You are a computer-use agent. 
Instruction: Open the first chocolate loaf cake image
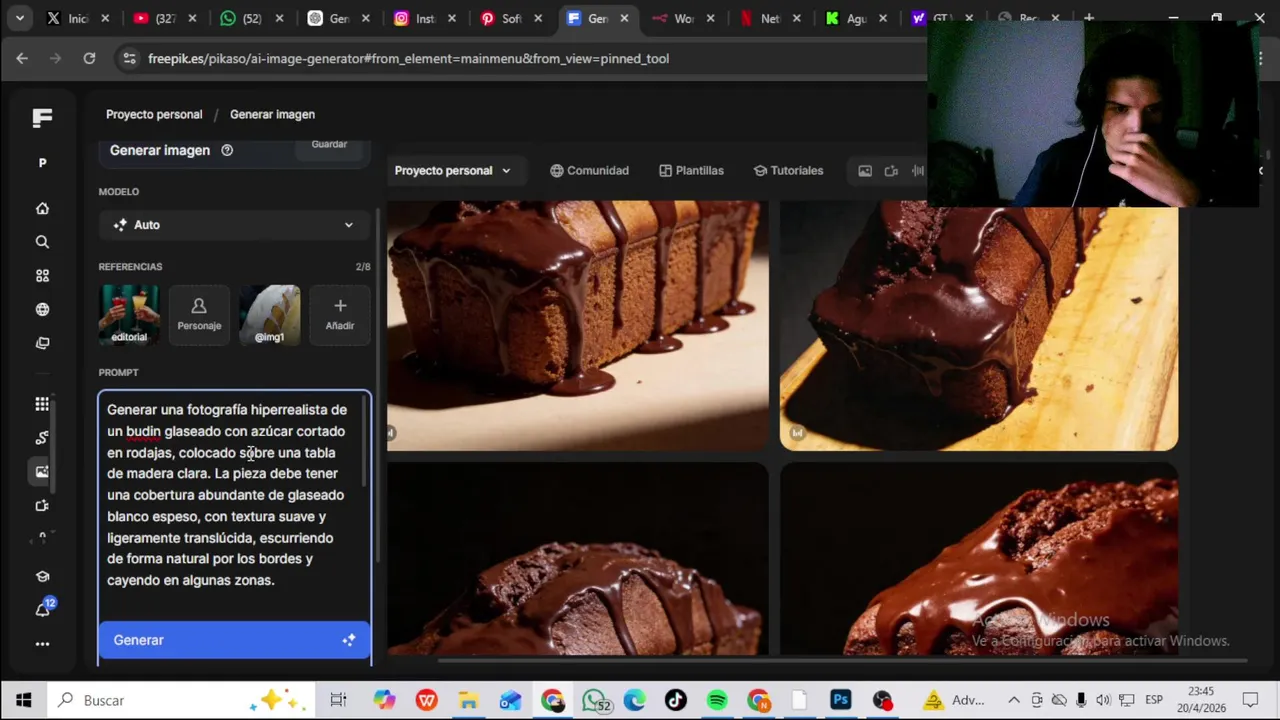(578, 325)
